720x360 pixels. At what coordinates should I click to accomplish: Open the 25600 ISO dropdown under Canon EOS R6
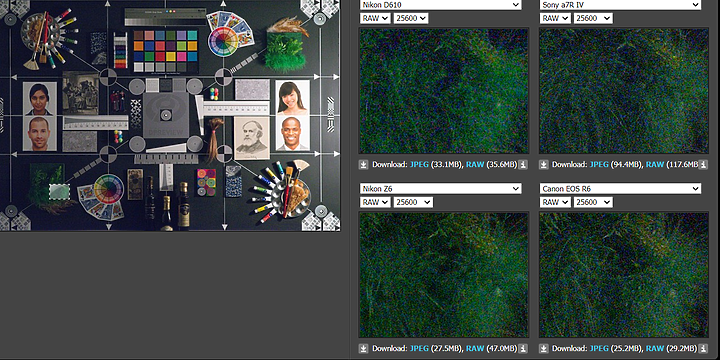point(593,202)
